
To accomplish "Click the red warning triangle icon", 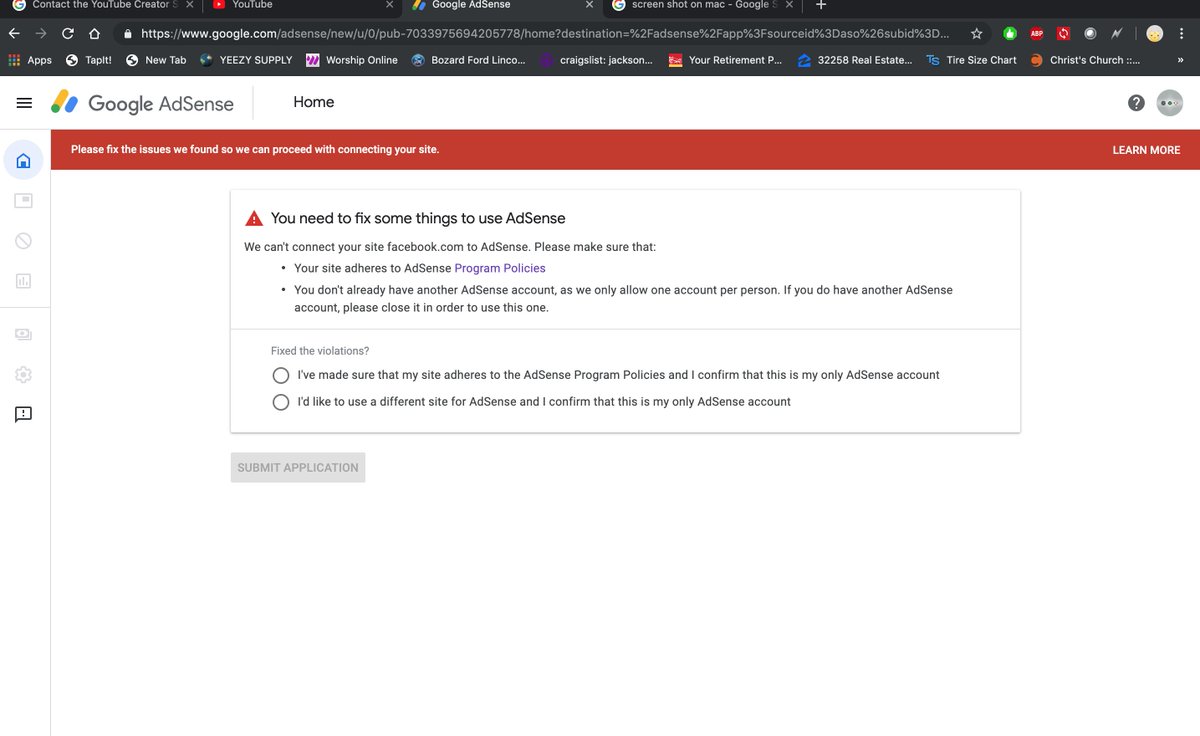I will [254, 218].
